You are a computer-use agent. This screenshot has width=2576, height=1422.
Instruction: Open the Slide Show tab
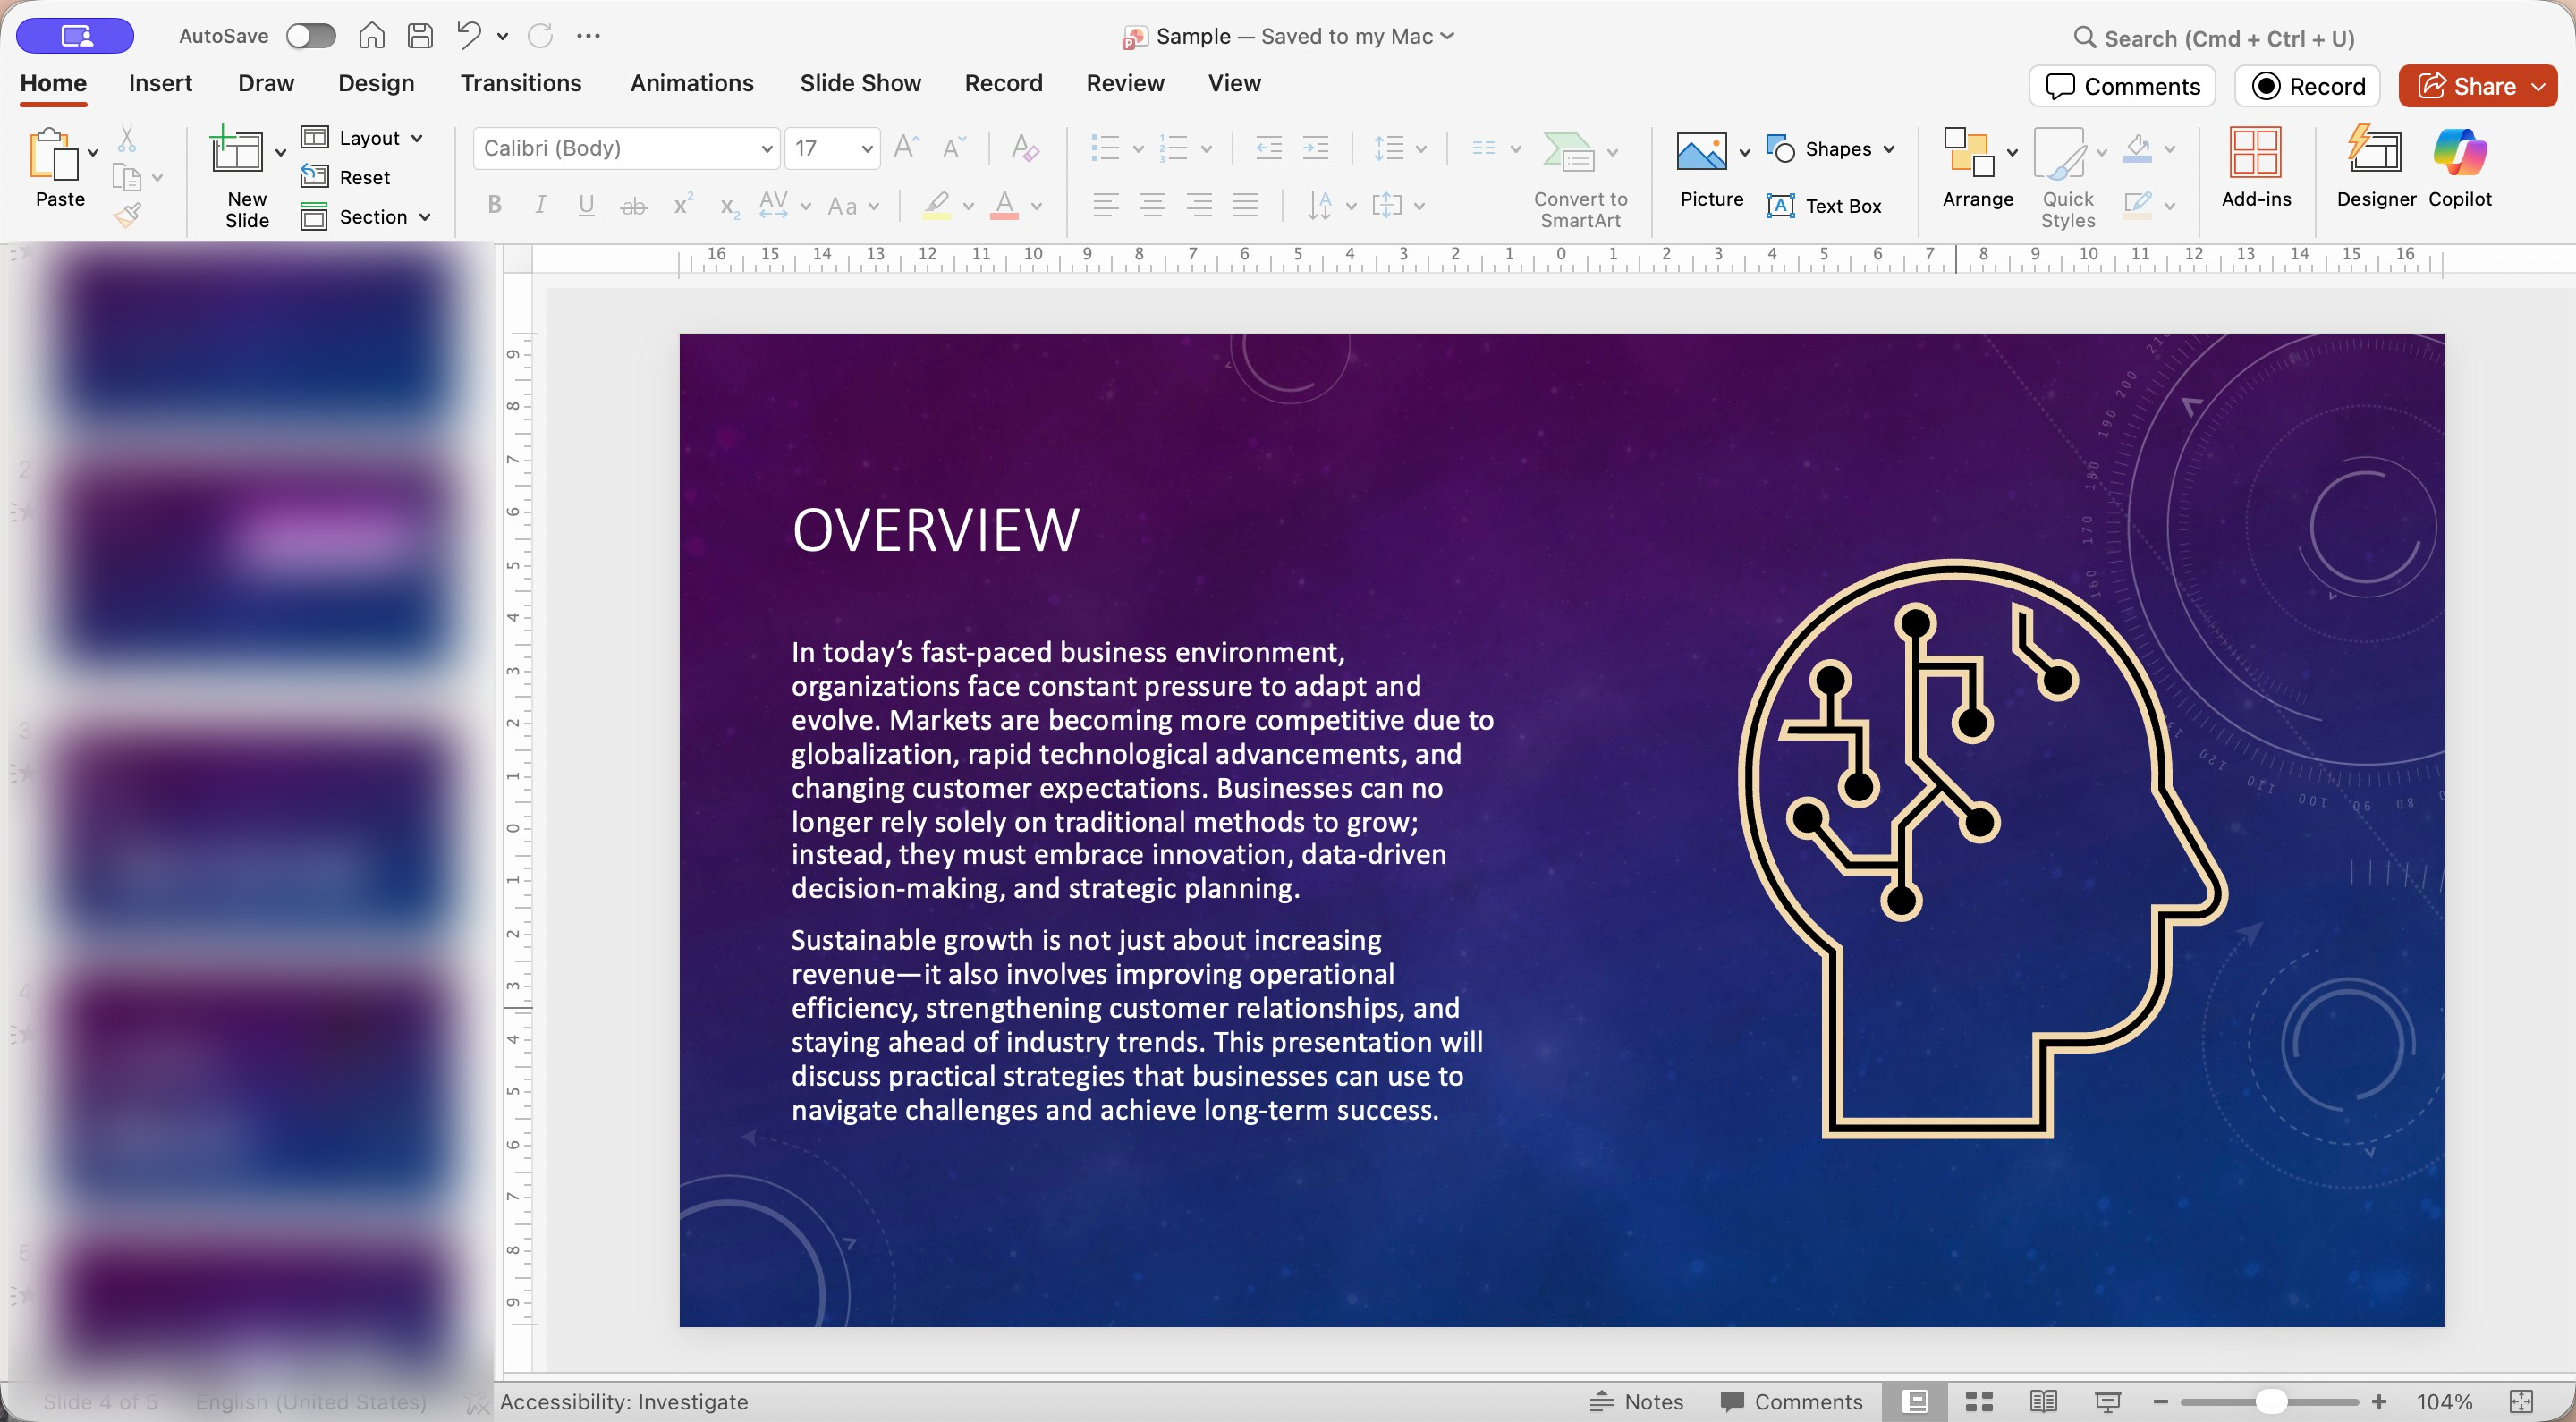pos(860,83)
